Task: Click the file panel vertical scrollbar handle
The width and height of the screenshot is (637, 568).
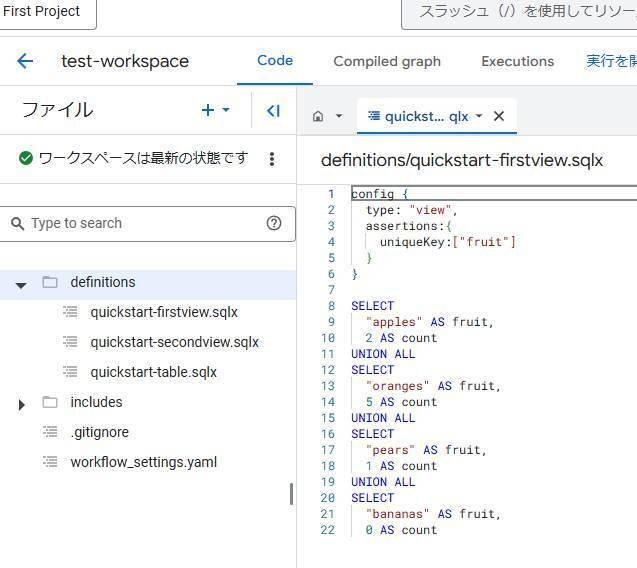Action: (291, 494)
